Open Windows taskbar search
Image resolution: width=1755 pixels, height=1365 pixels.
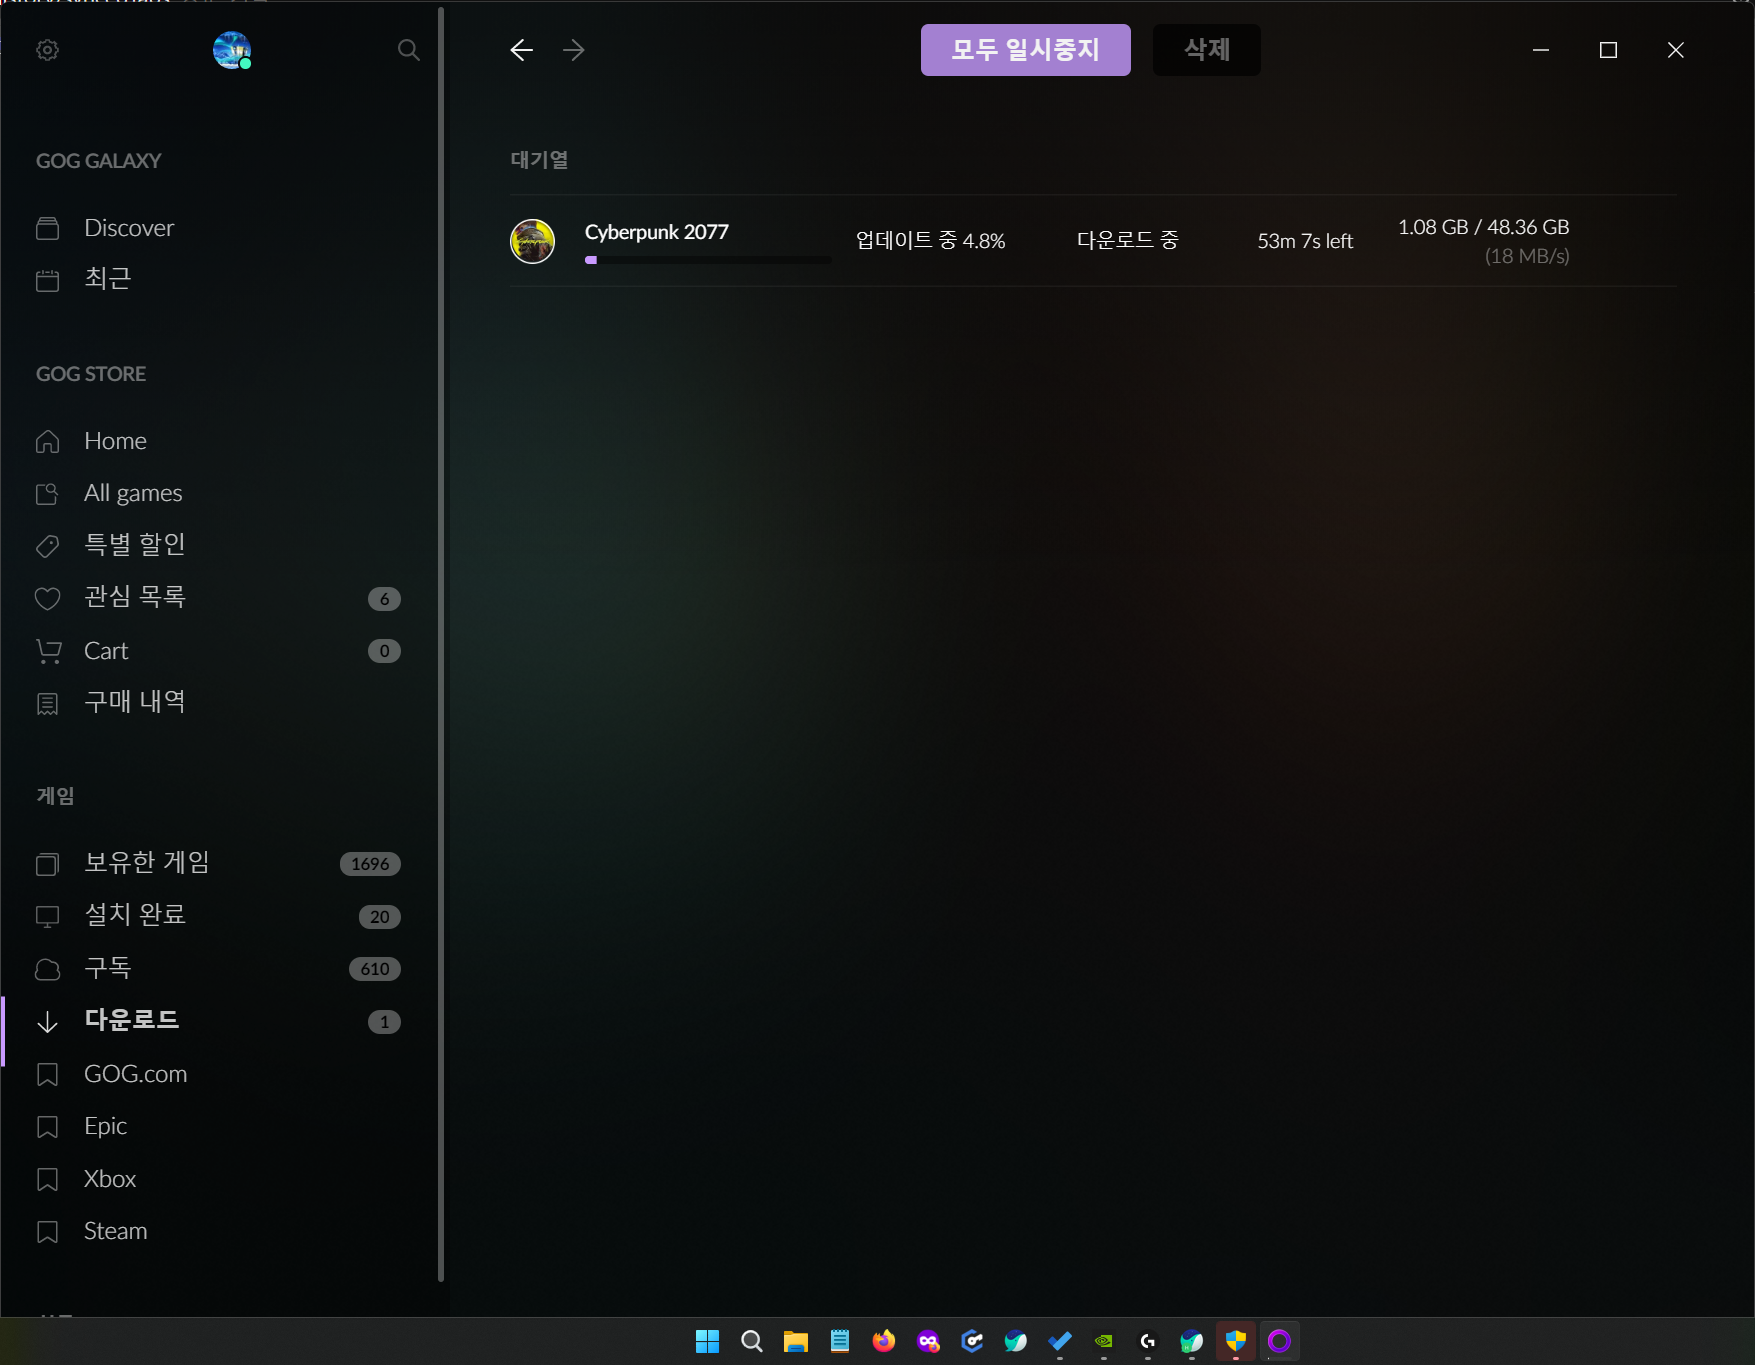[x=751, y=1341]
